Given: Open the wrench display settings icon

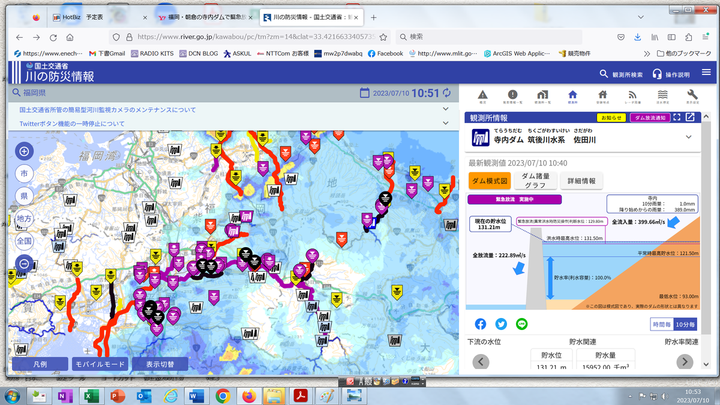Looking at the screenshot, I should (x=692, y=97).
